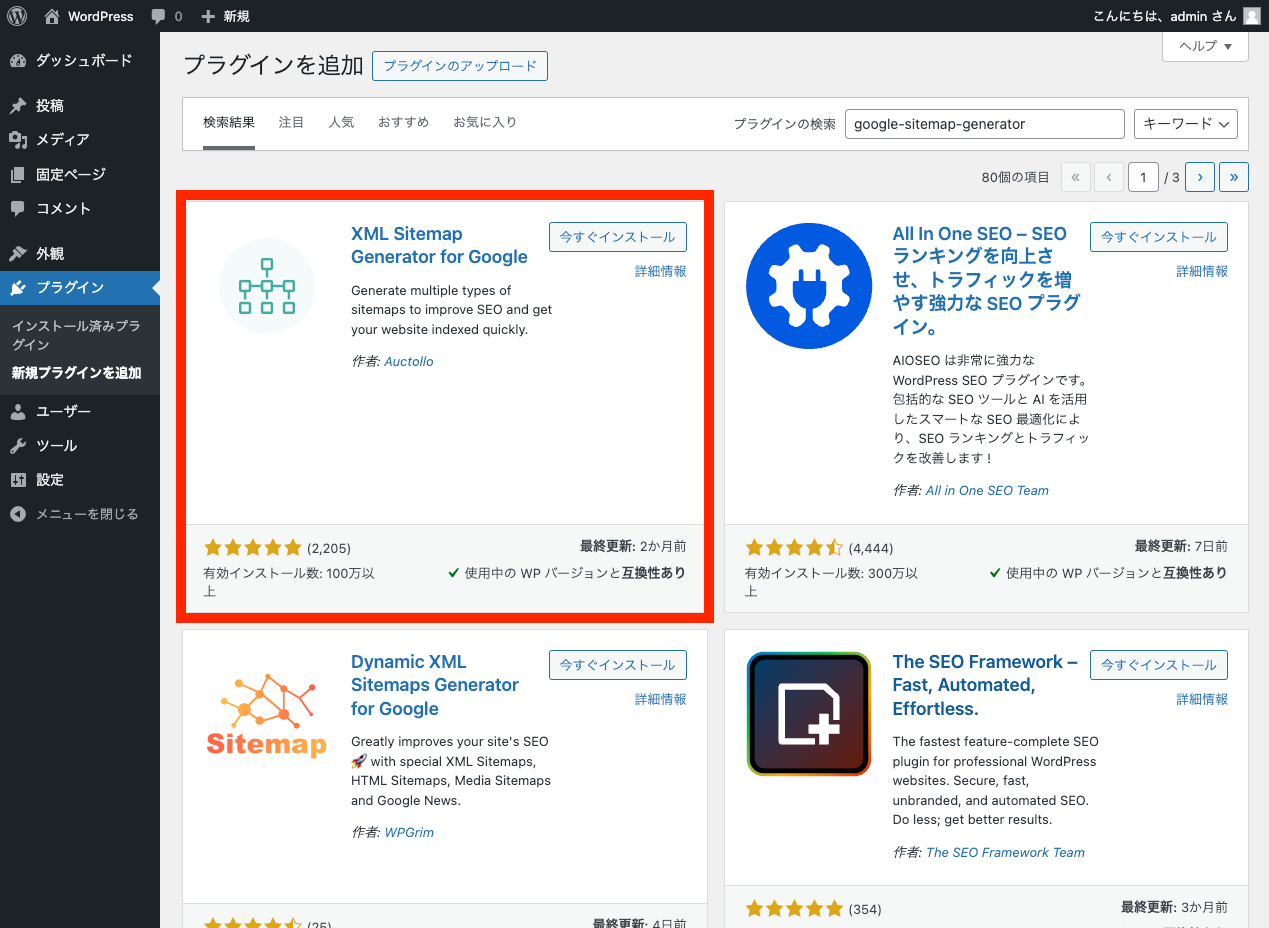Click the WordPress logo icon in admin bar

[17, 16]
